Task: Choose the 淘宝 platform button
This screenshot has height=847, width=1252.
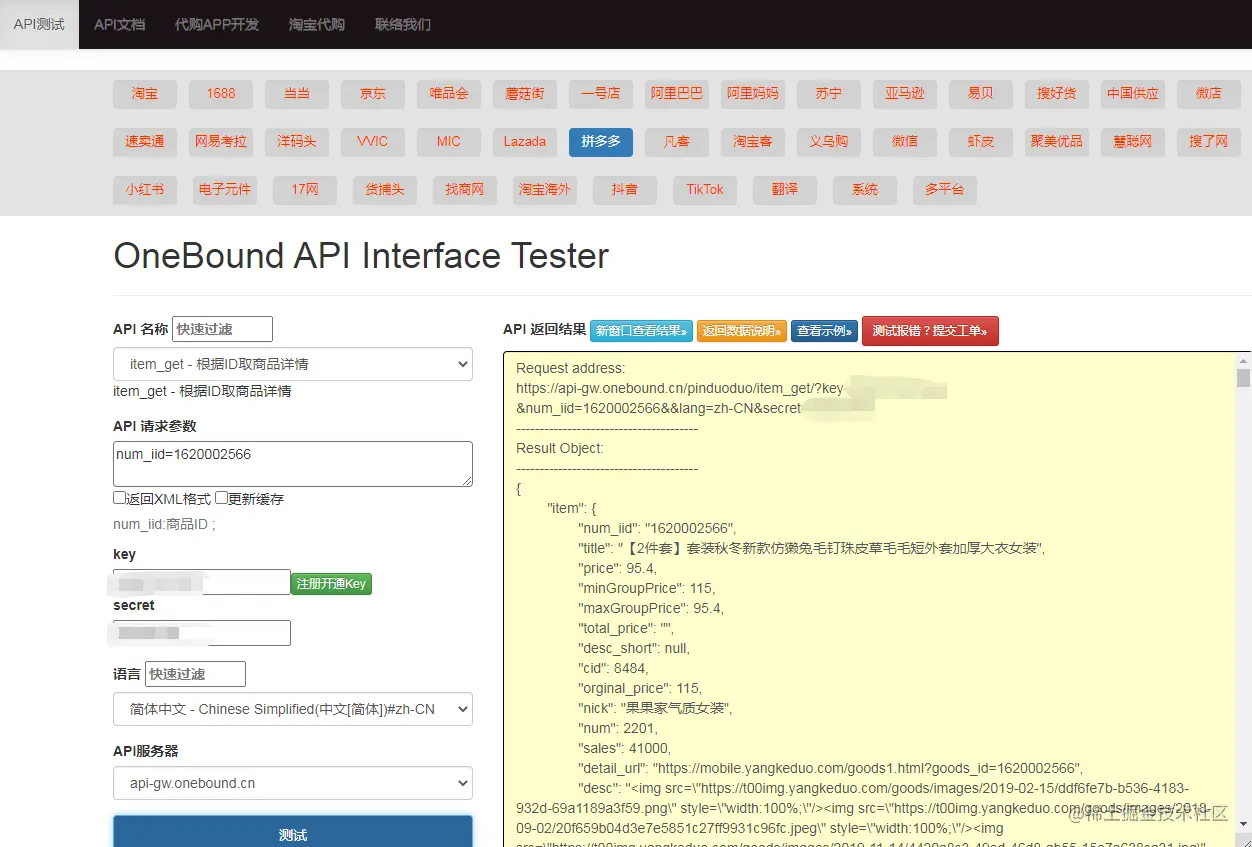Action: [145, 94]
